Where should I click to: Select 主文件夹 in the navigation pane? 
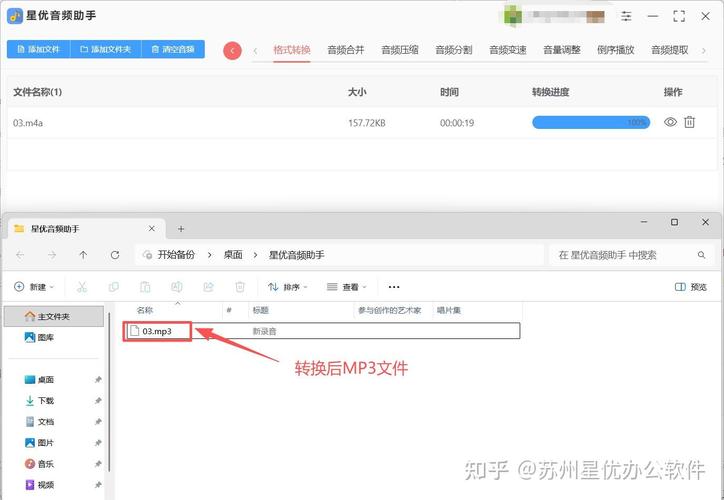pos(54,316)
